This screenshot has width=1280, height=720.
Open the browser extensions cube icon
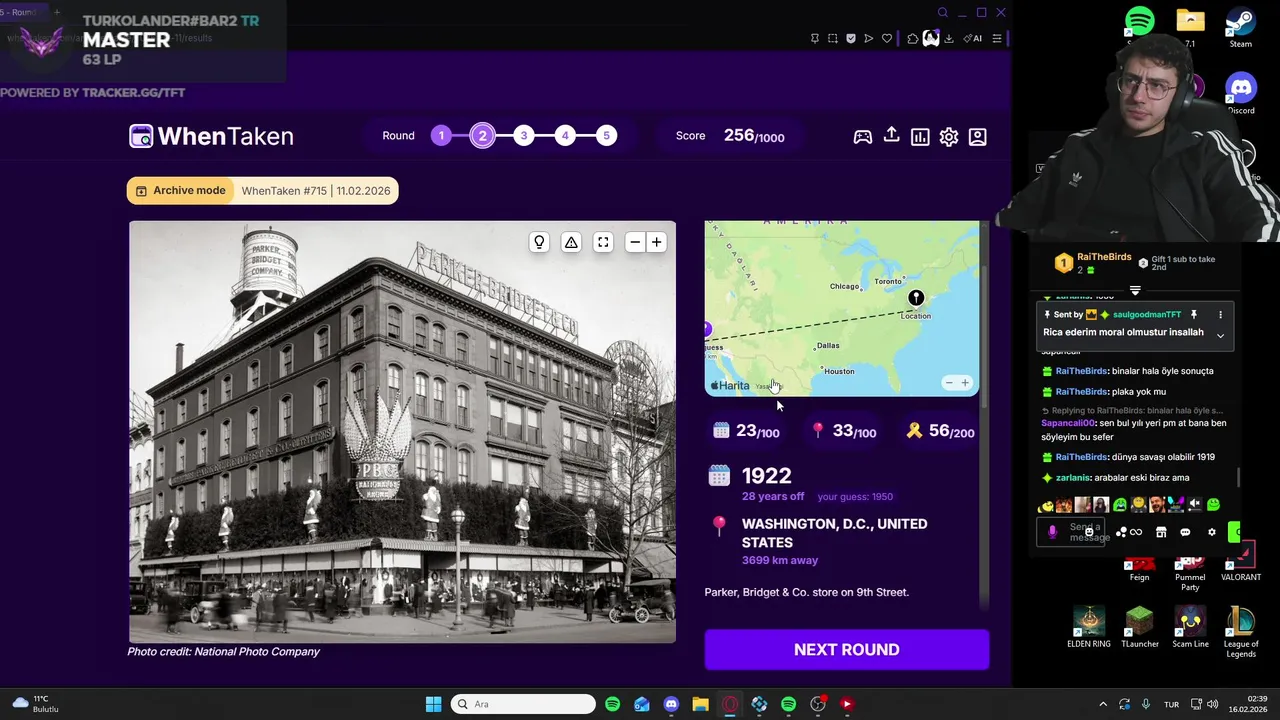click(x=913, y=39)
